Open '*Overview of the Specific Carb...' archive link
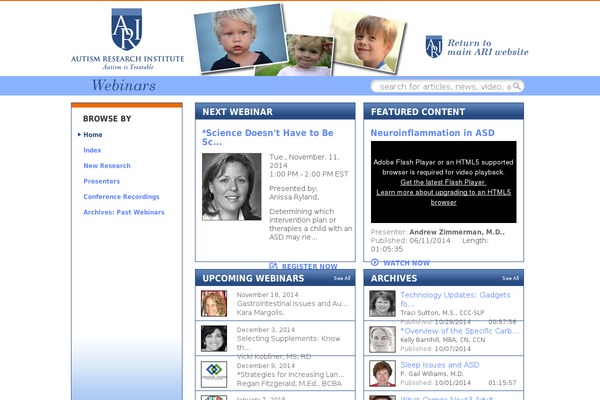The height and width of the screenshot is (400, 600). click(460, 331)
